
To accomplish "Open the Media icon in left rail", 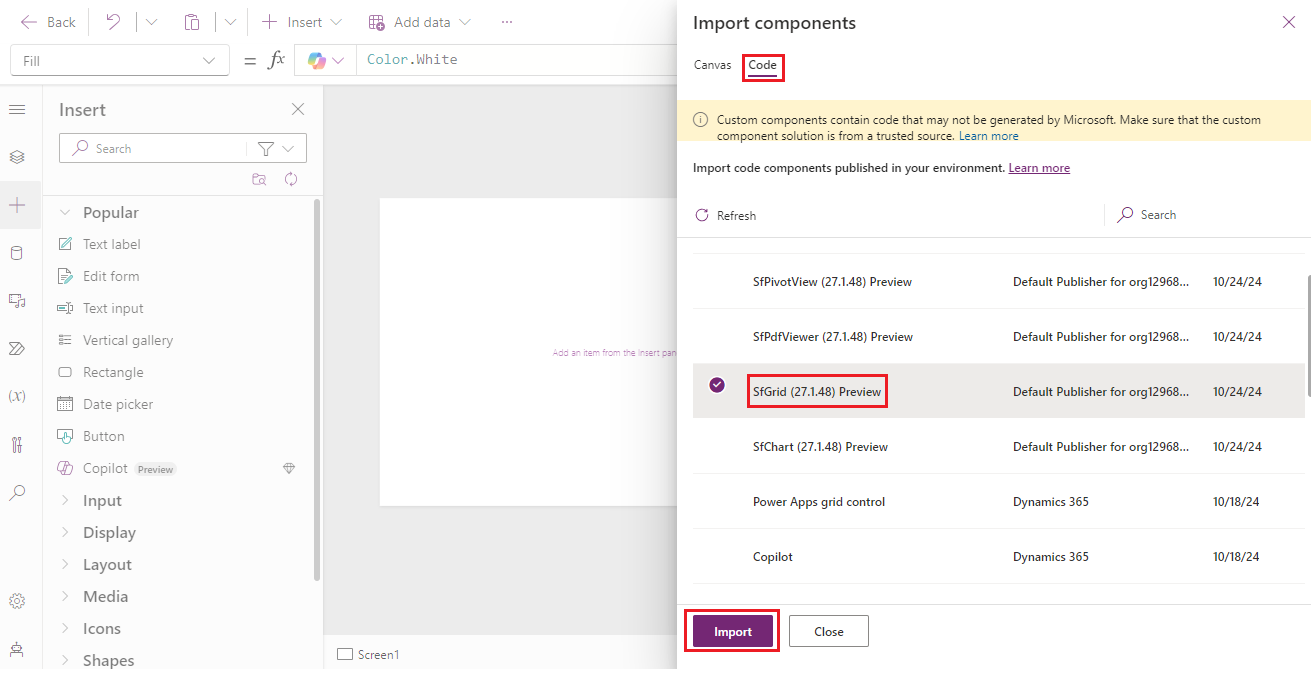I will (17, 300).
